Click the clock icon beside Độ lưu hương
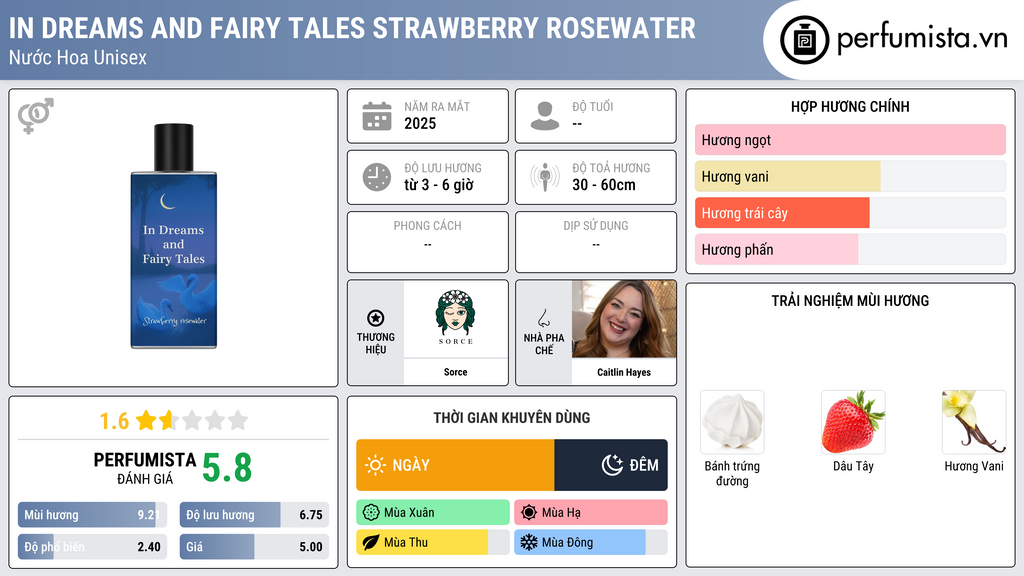 (377, 177)
